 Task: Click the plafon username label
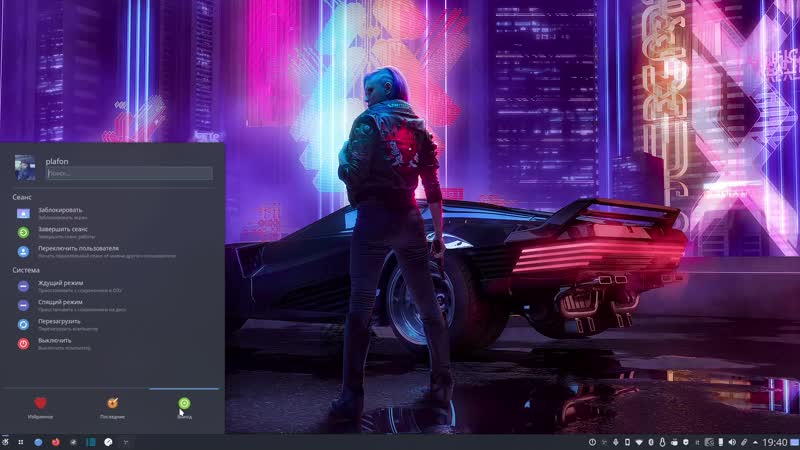click(57, 161)
